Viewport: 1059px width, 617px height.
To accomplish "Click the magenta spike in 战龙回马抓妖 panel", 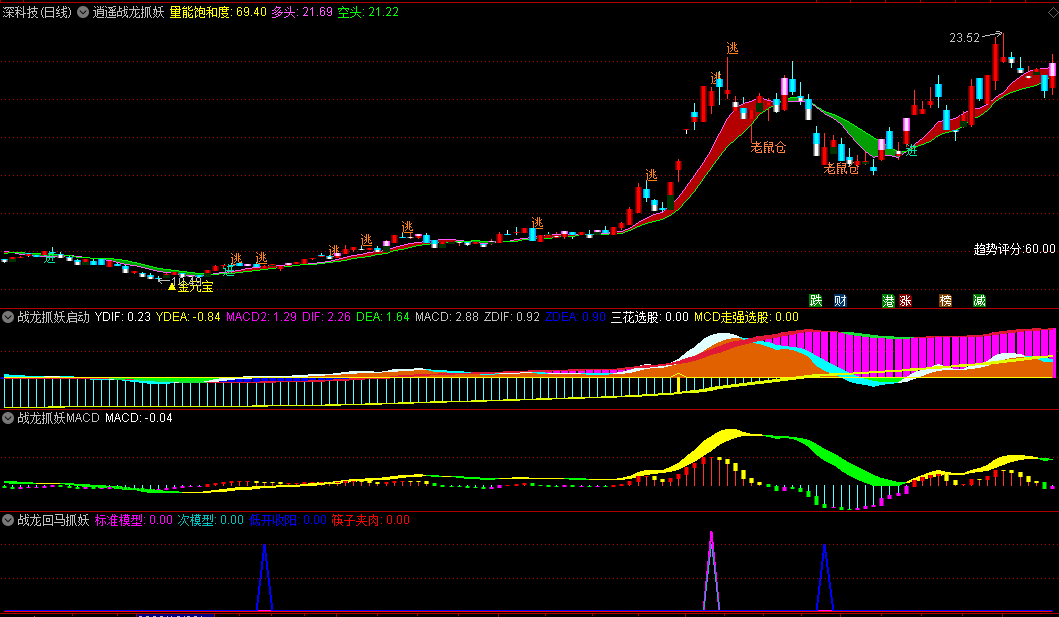I will pos(711,570).
